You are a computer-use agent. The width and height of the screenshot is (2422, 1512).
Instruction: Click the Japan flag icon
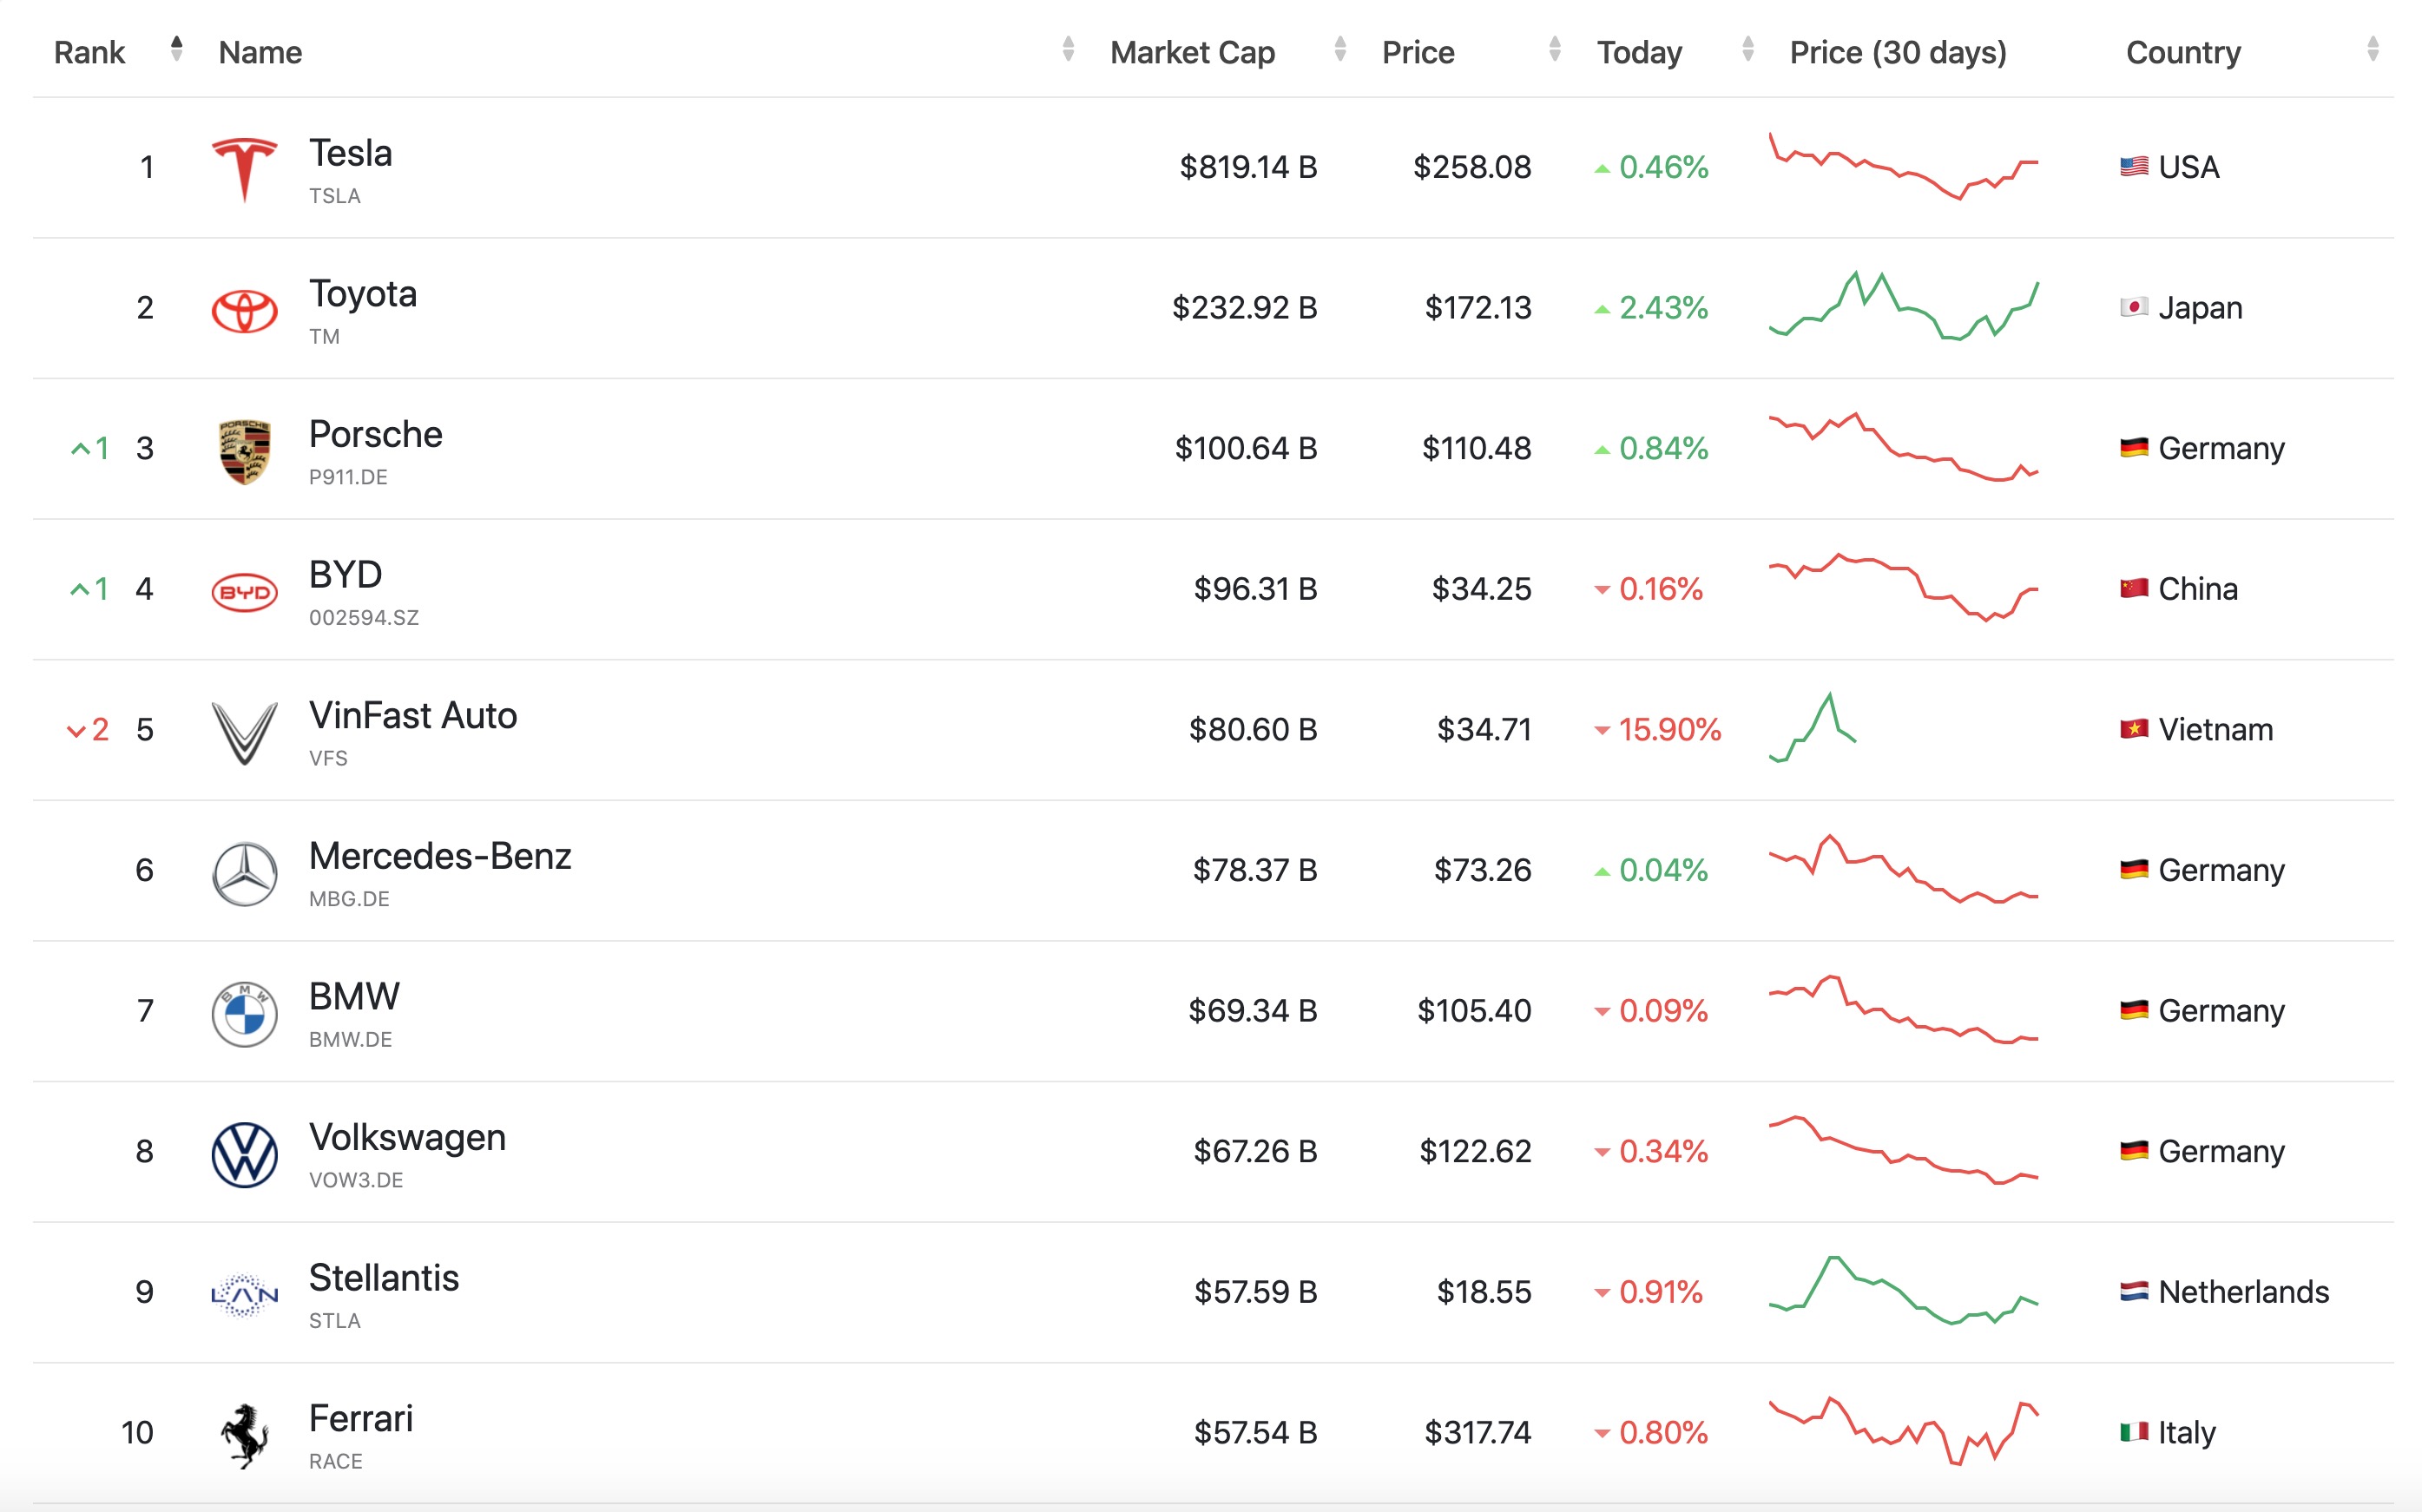(2133, 307)
